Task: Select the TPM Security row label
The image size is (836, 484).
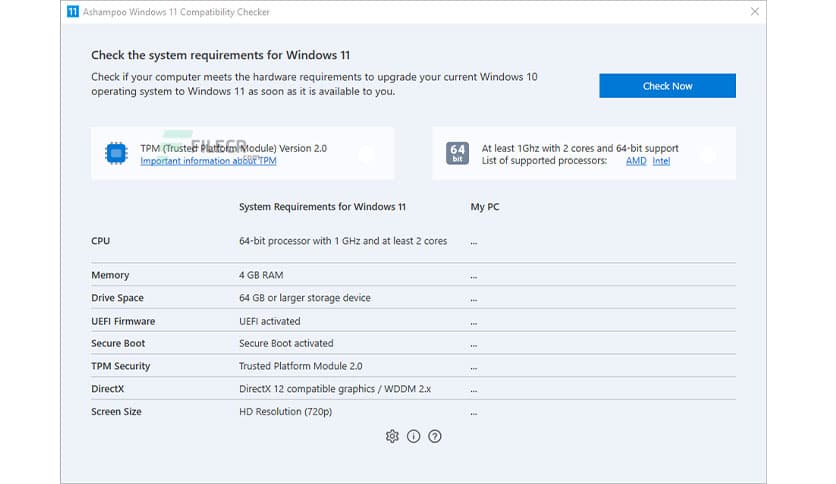Action: coord(120,366)
